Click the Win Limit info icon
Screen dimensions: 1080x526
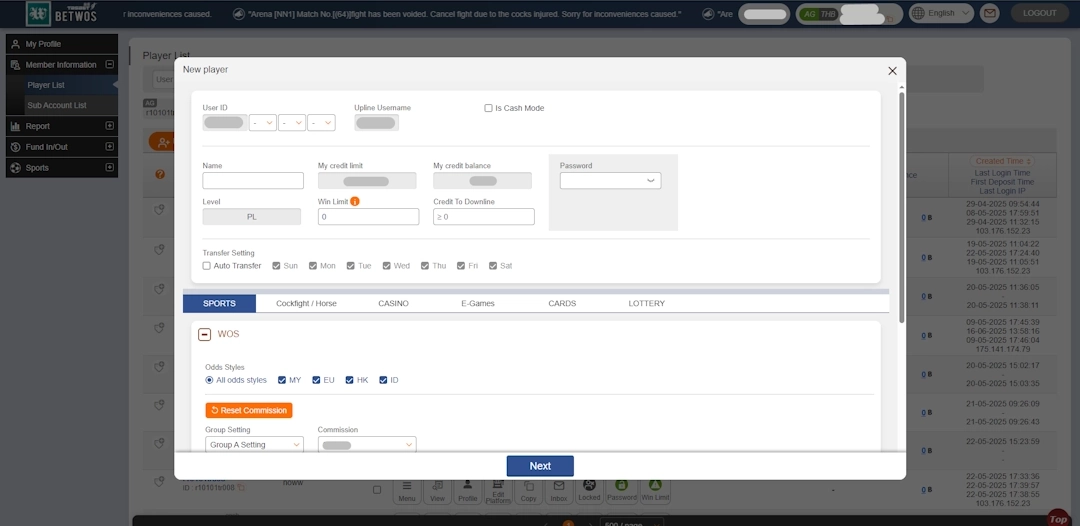click(355, 202)
